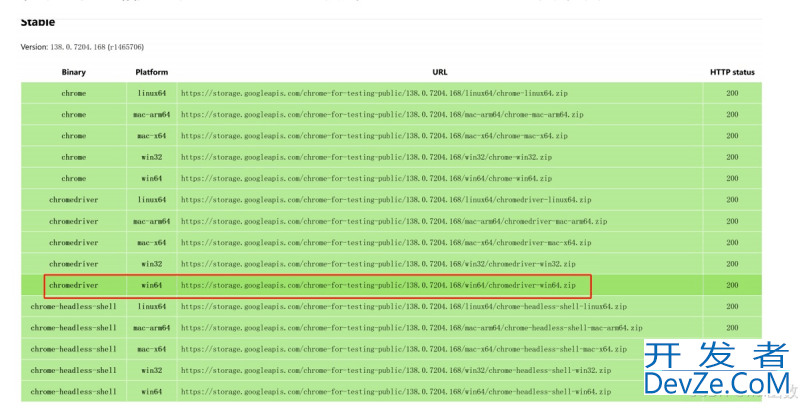Open the chromedriver-linux64.zip URL
Image resolution: width=800 pixels, height=405 pixels.
[x=386, y=200]
